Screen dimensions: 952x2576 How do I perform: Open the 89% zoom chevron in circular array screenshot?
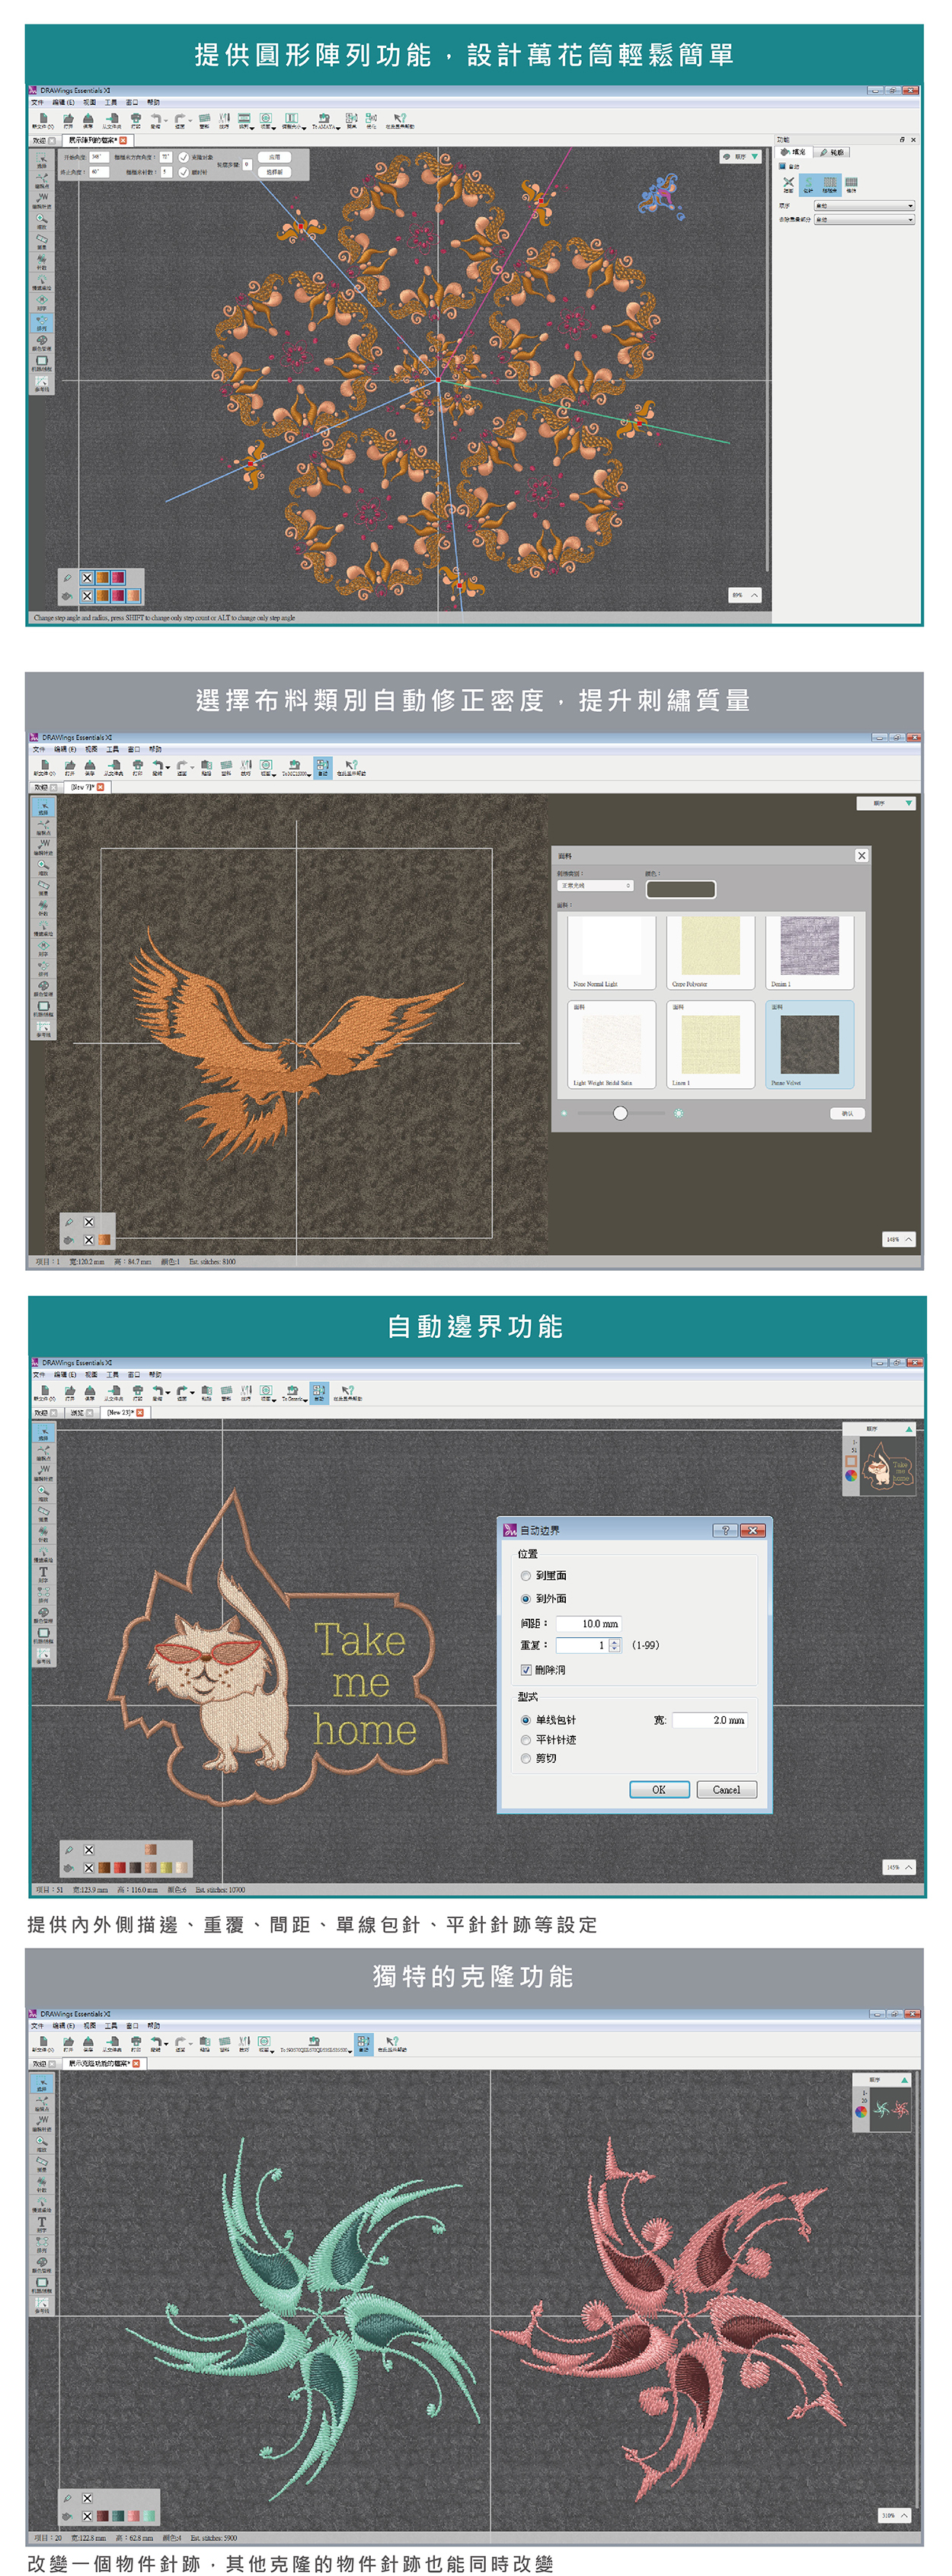[x=754, y=595]
